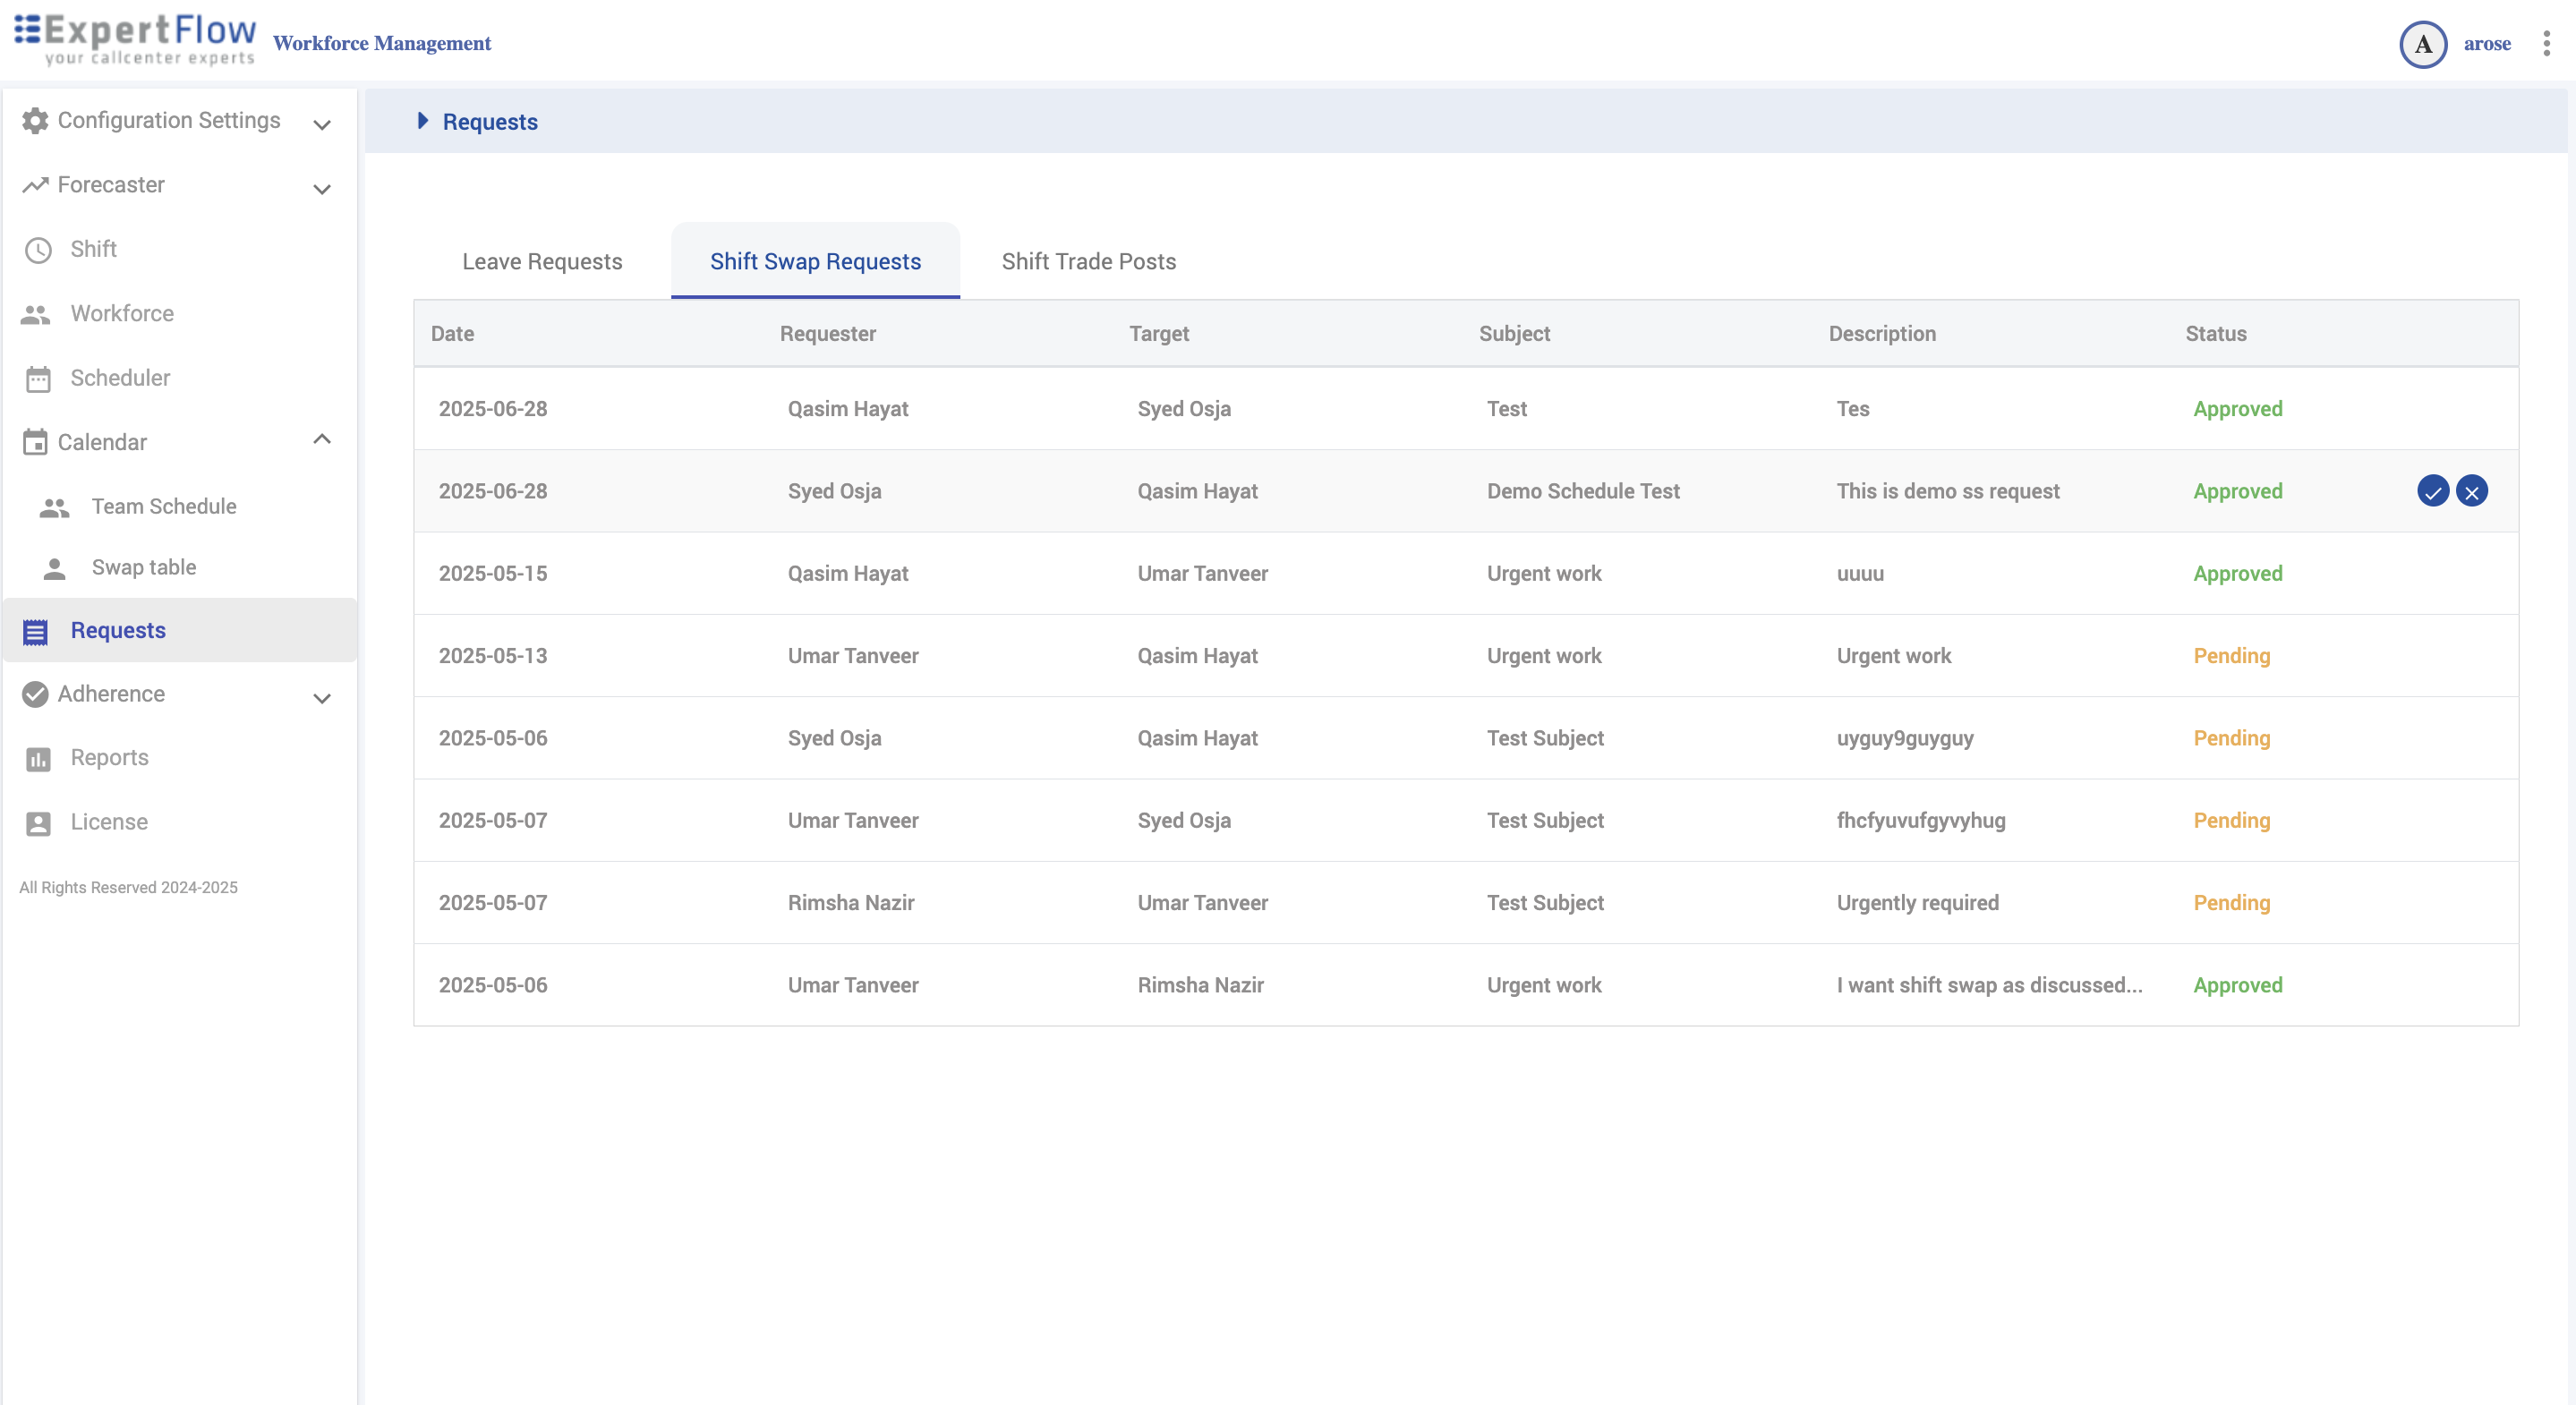Switch to the Leave Requests tab
This screenshot has width=2576, height=1405.
[542, 261]
